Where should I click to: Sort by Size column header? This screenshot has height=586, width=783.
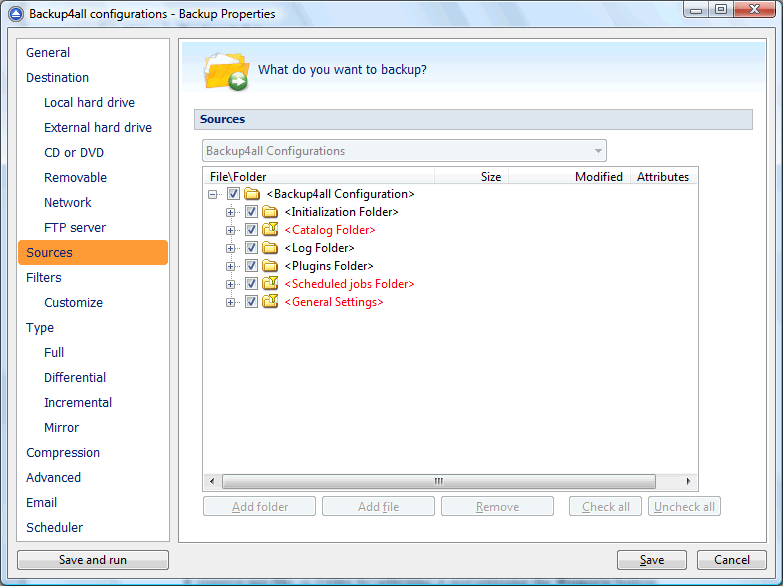pyautogui.click(x=471, y=176)
